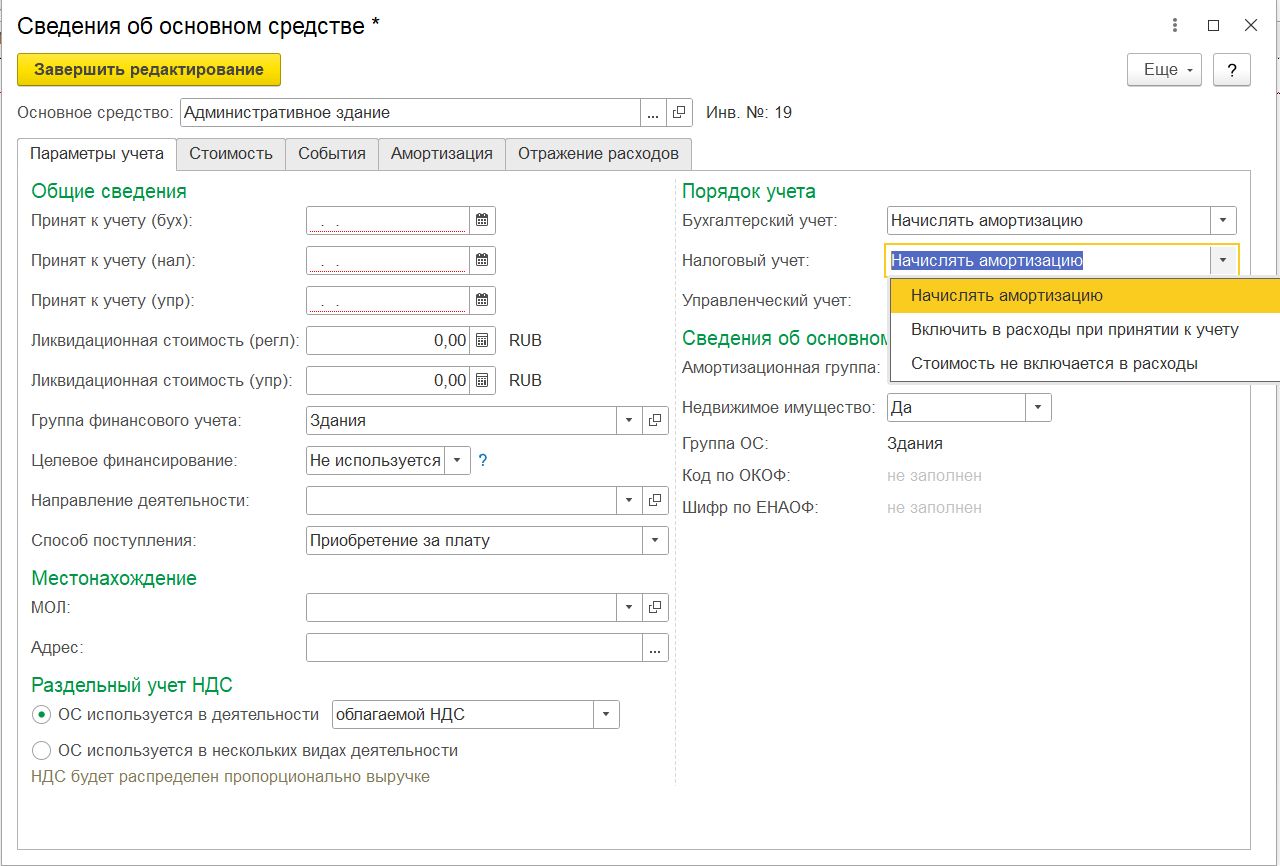Choose Стоимость не включается в расходы
1280x866 pixels.
coord(1054,363)
